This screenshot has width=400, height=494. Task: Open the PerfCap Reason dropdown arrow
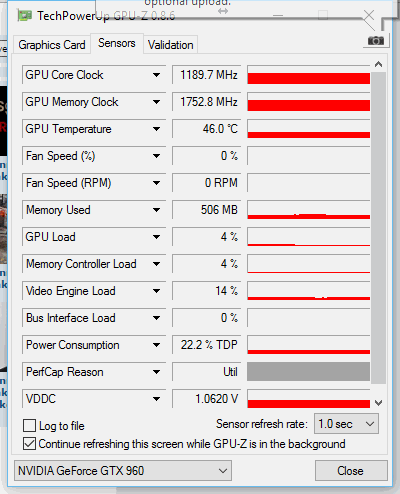tap(156, 372)
